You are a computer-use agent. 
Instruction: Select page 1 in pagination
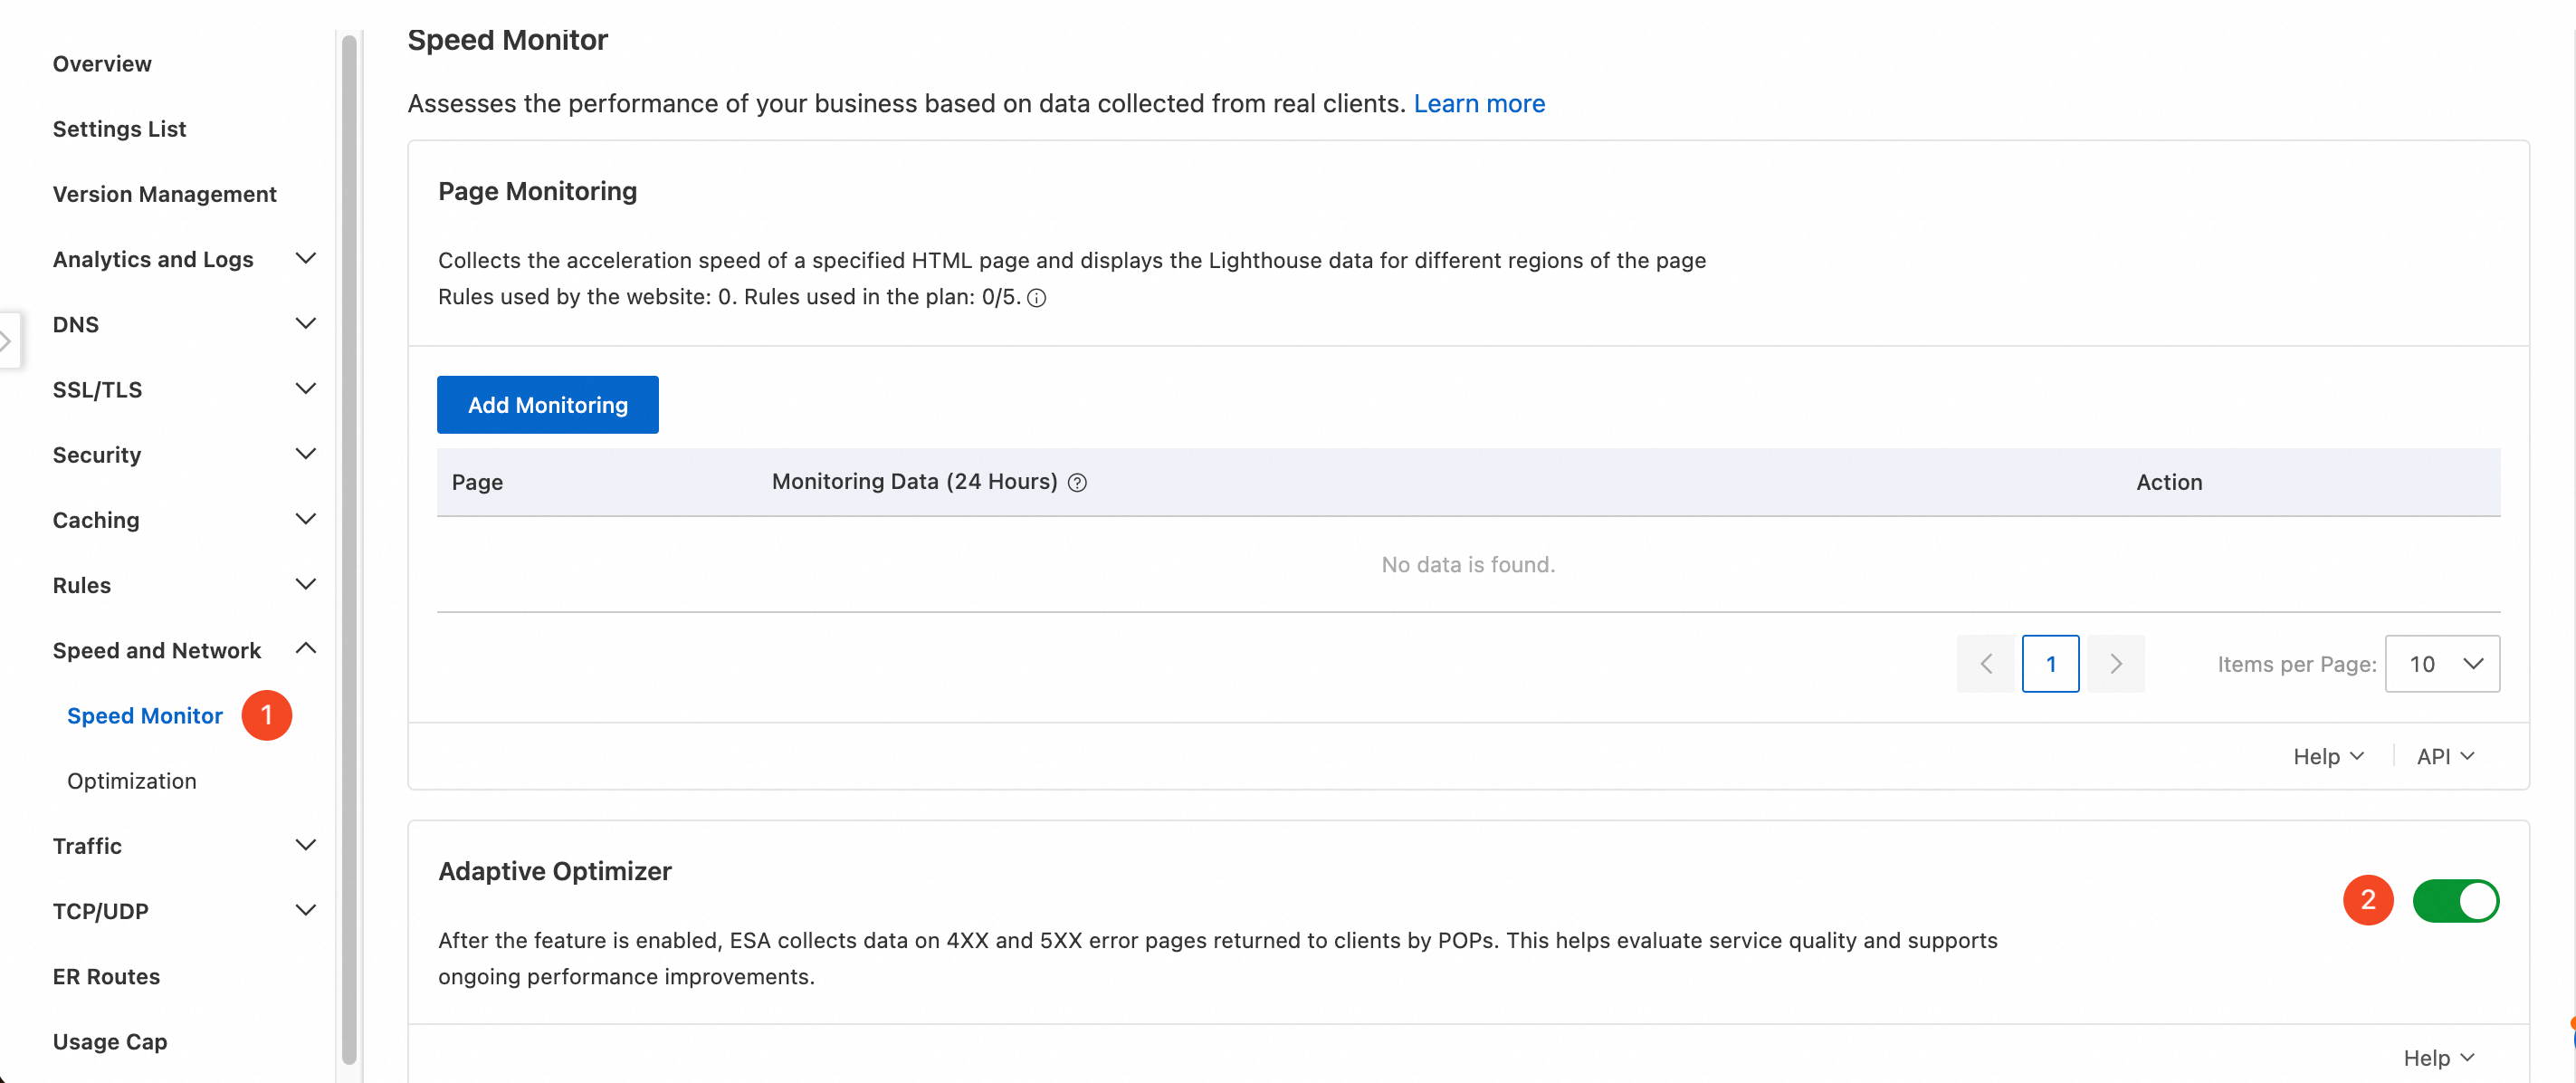2050,664
